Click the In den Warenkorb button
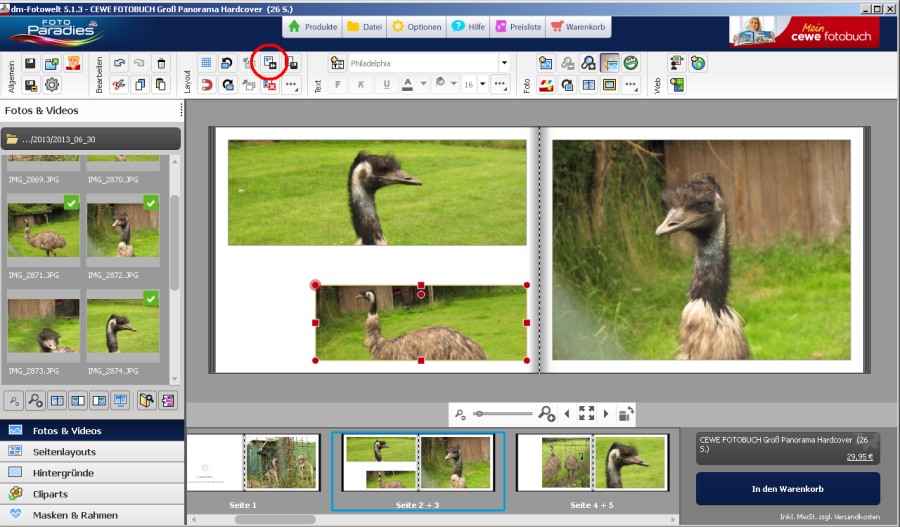Viewport: 900px width, 527px height. 787,488
